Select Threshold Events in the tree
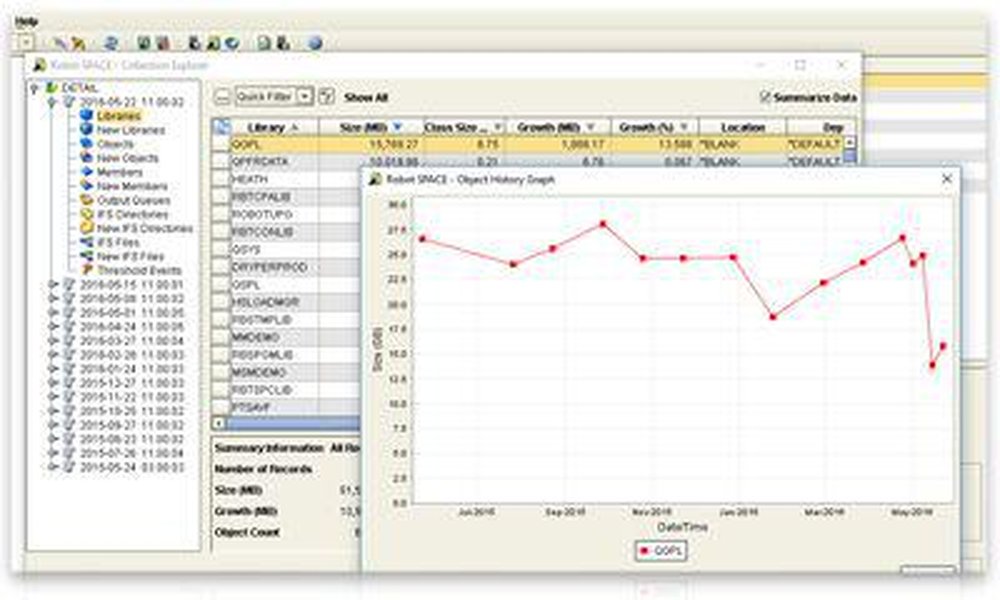This screenshot has height=600, width=1000. pos(139,270)
